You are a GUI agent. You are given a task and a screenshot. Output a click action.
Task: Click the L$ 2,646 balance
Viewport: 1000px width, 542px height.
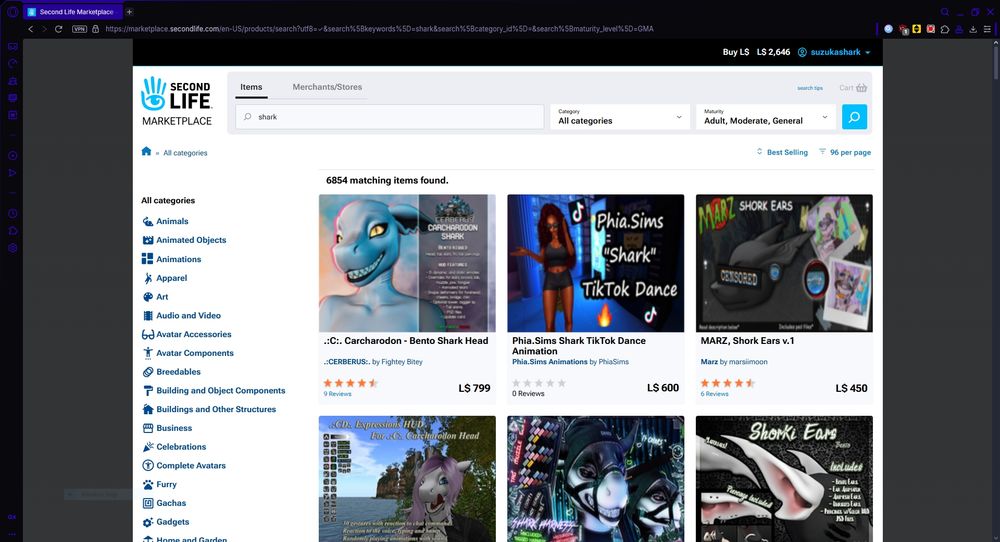coord(773,52)
